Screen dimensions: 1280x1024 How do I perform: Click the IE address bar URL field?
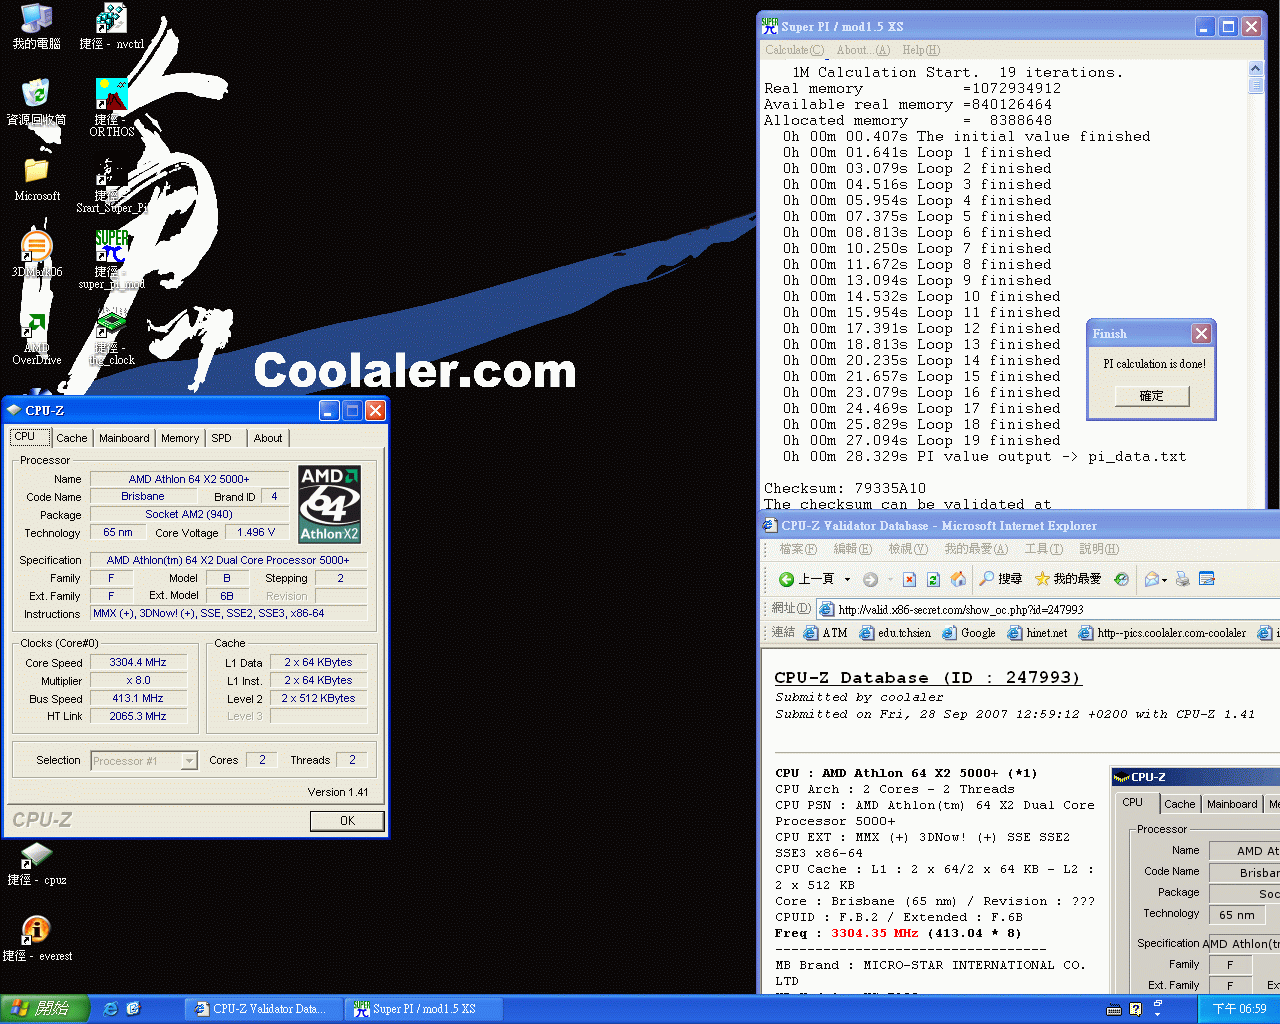click(x=1048, y=609)
